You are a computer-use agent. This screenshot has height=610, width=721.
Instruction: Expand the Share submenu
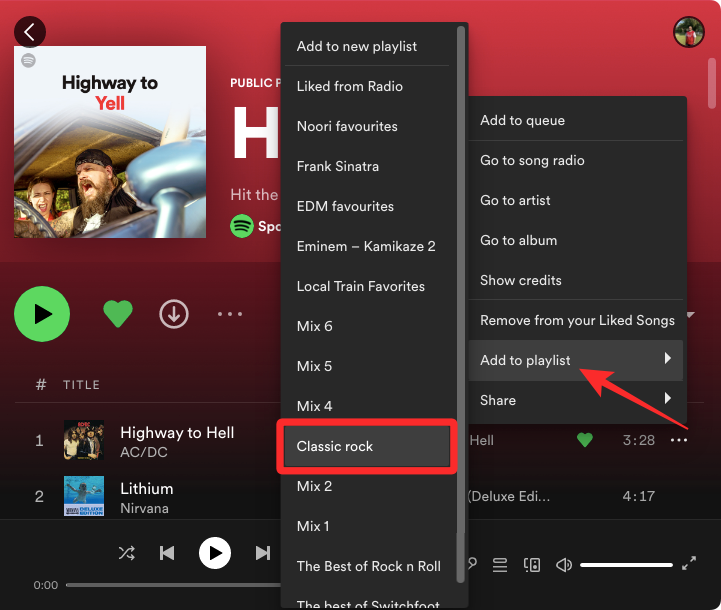click(575, 400)
